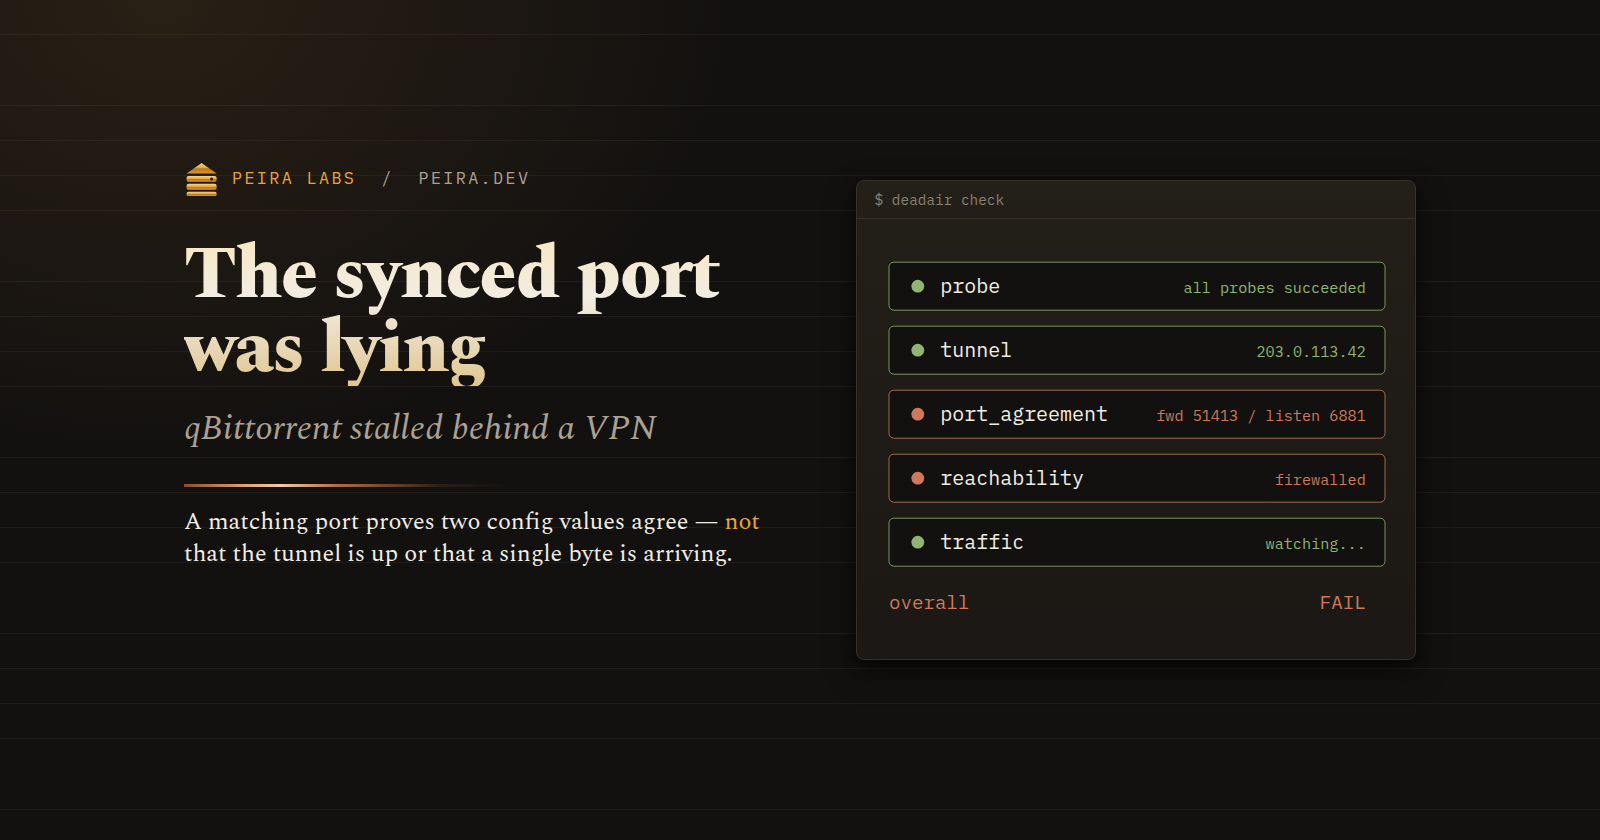Click sentence line starting "that the tunnel is up"
The image size is (1600, 840).
(458, 554)
